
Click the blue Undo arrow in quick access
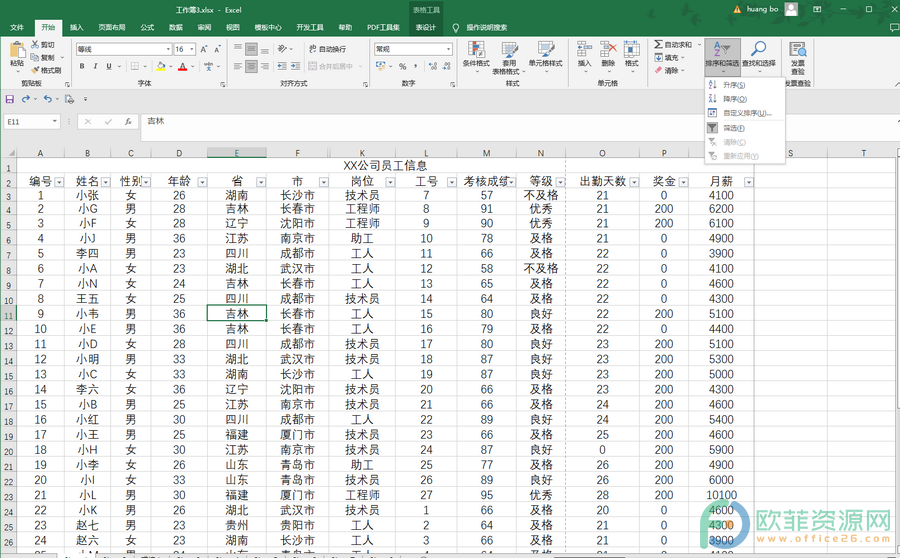pos(48,99)
